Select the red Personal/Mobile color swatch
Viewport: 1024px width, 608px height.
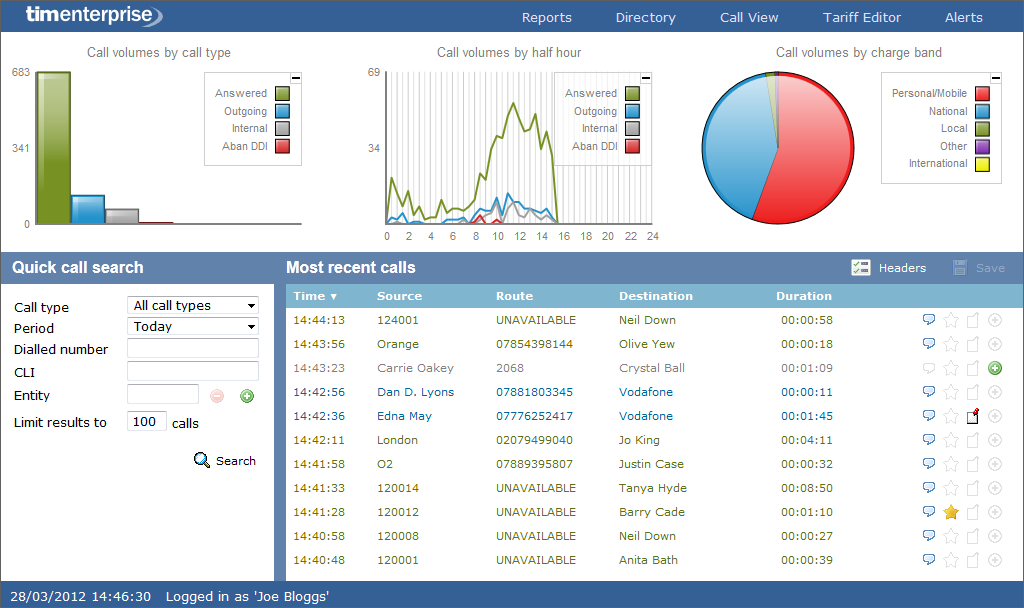click(981, 92)
